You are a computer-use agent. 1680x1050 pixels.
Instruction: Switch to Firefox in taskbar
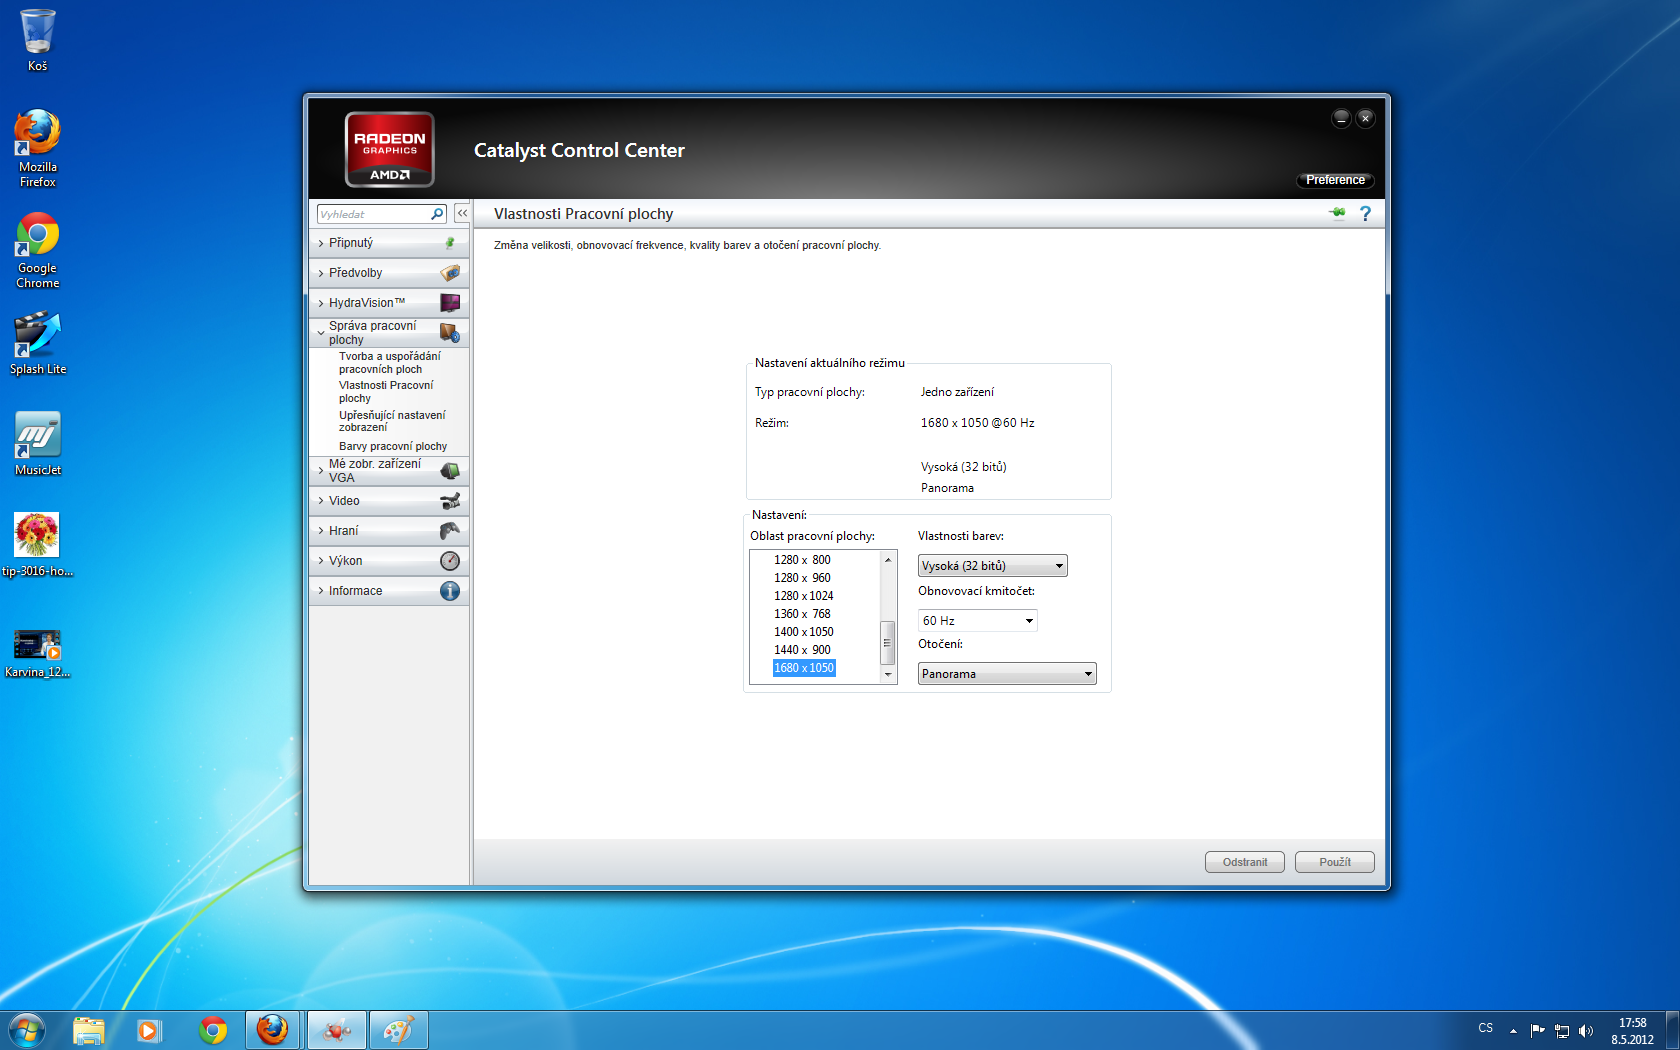272,1030
